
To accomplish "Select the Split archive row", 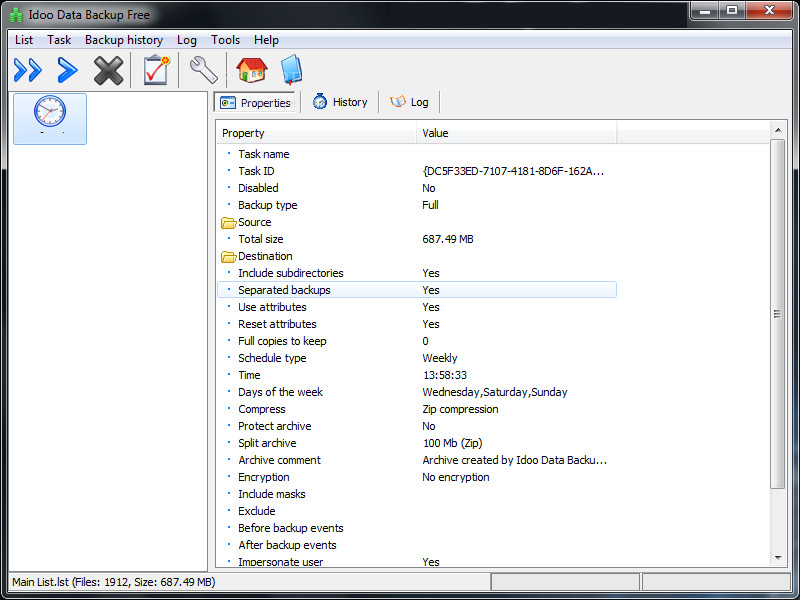I will click(x=417, y=443).
